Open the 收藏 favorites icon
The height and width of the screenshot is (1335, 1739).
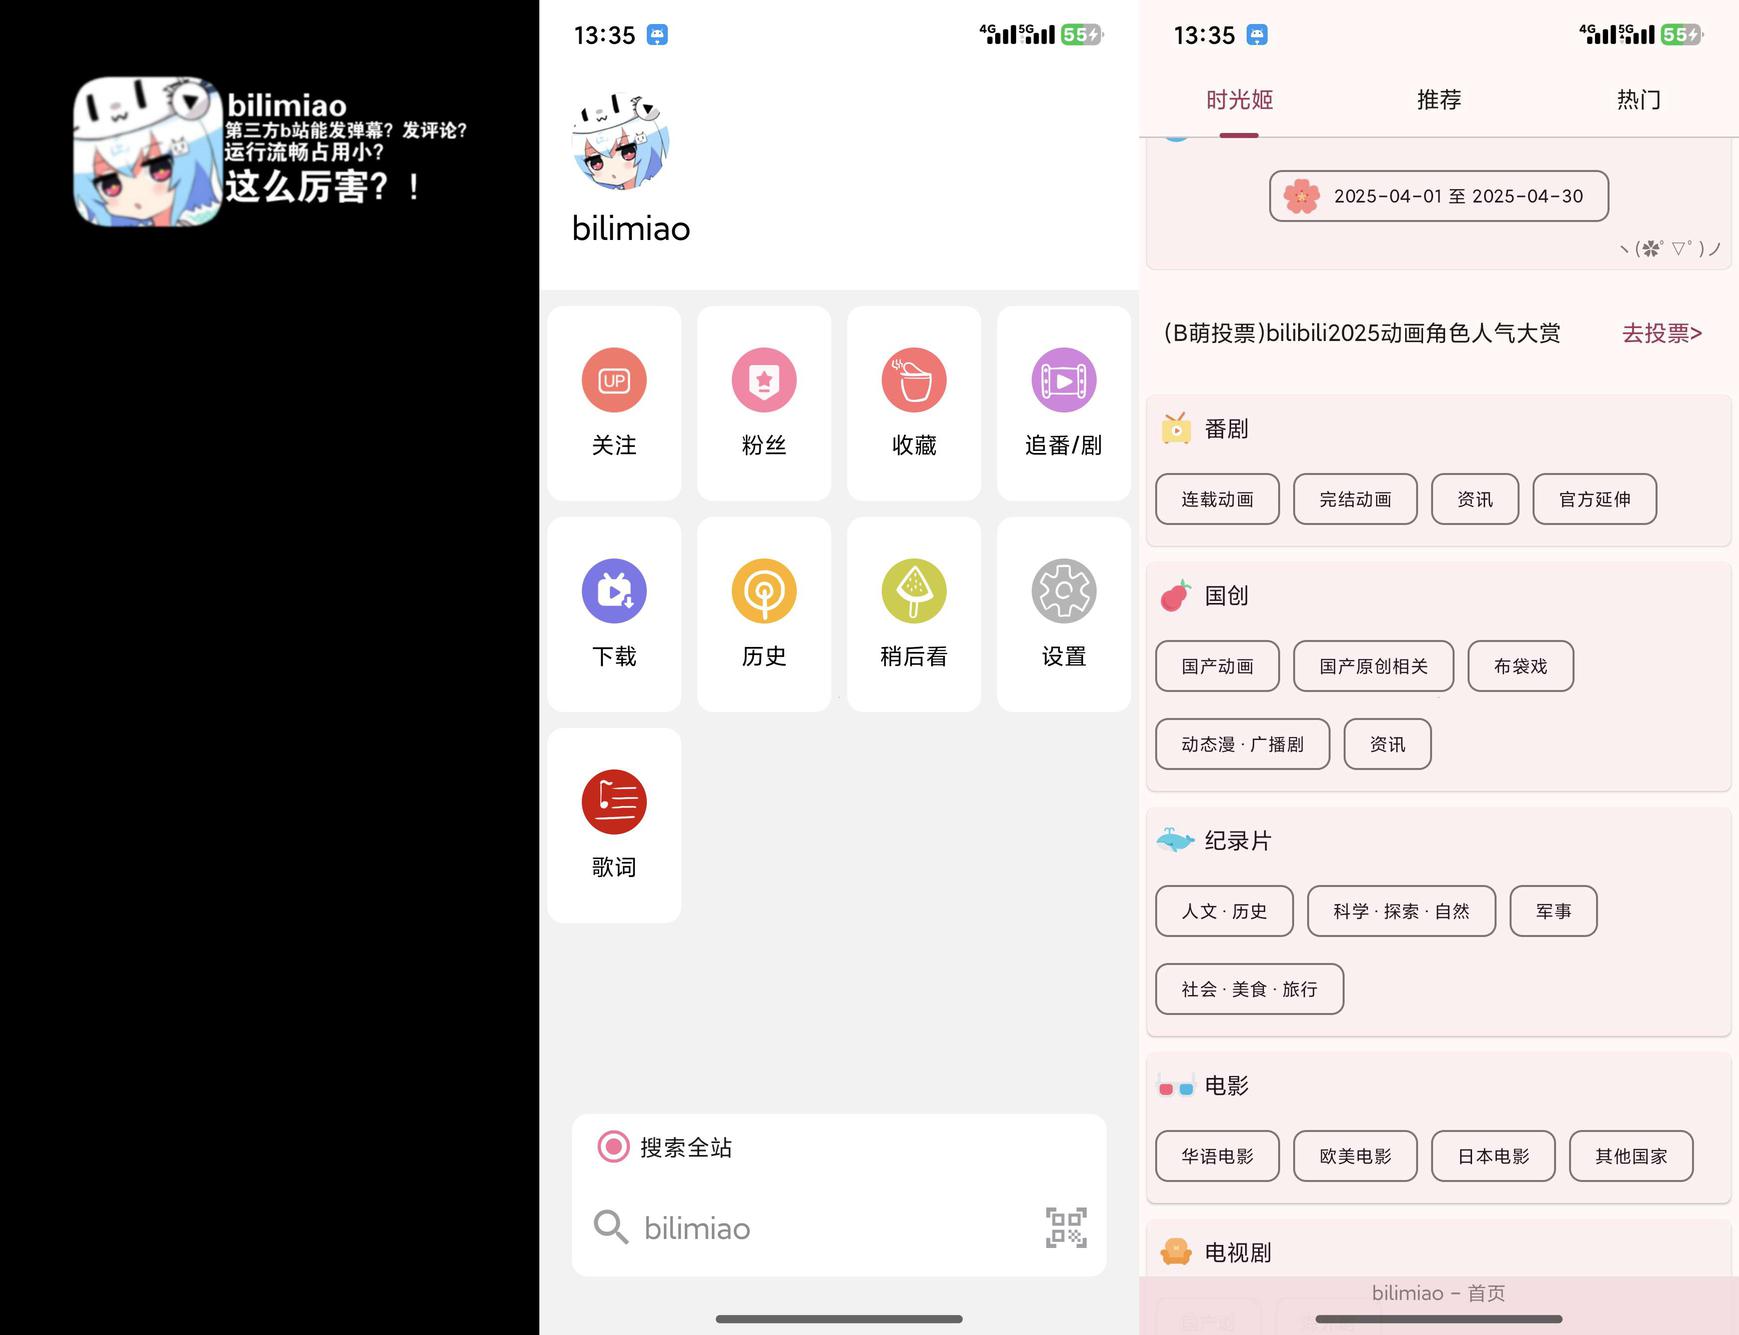point(914,381)
